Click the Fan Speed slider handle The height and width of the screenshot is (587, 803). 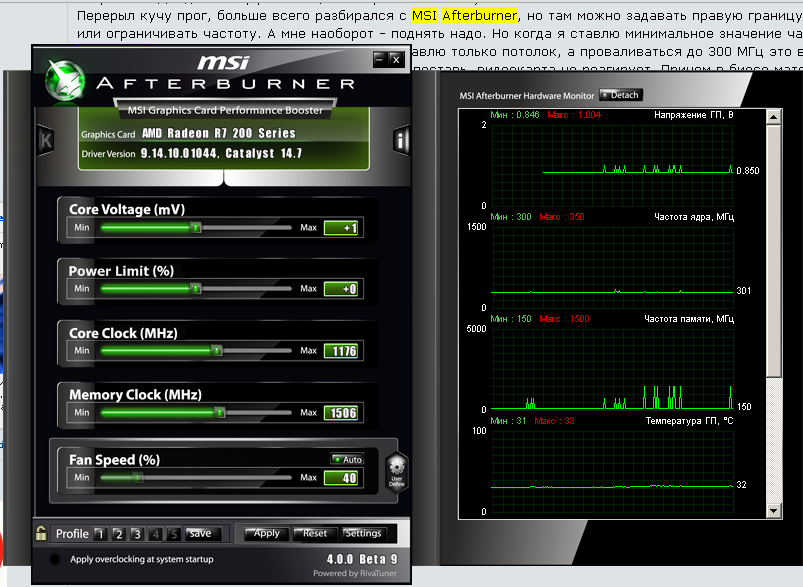click(138, 478)
